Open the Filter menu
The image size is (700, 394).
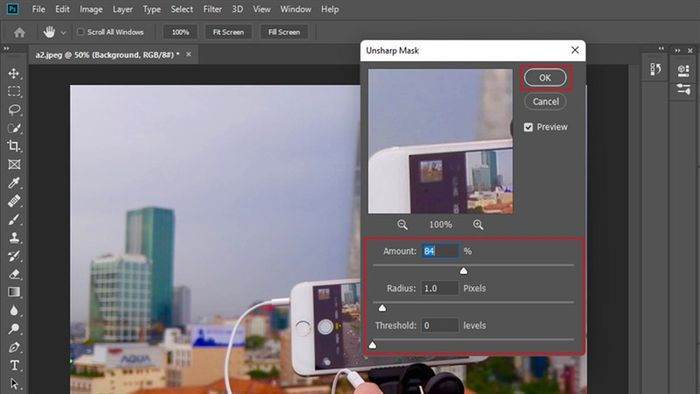point(212,9)
